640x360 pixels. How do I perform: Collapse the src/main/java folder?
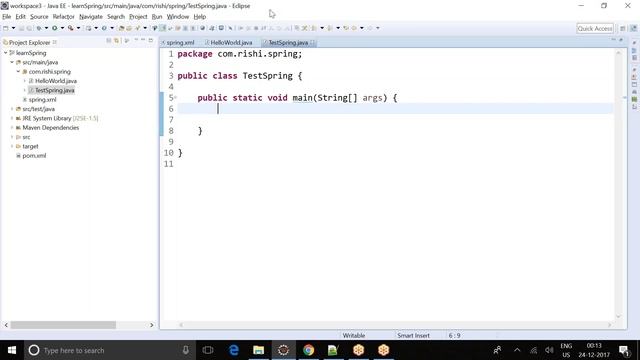click(12, 62)
